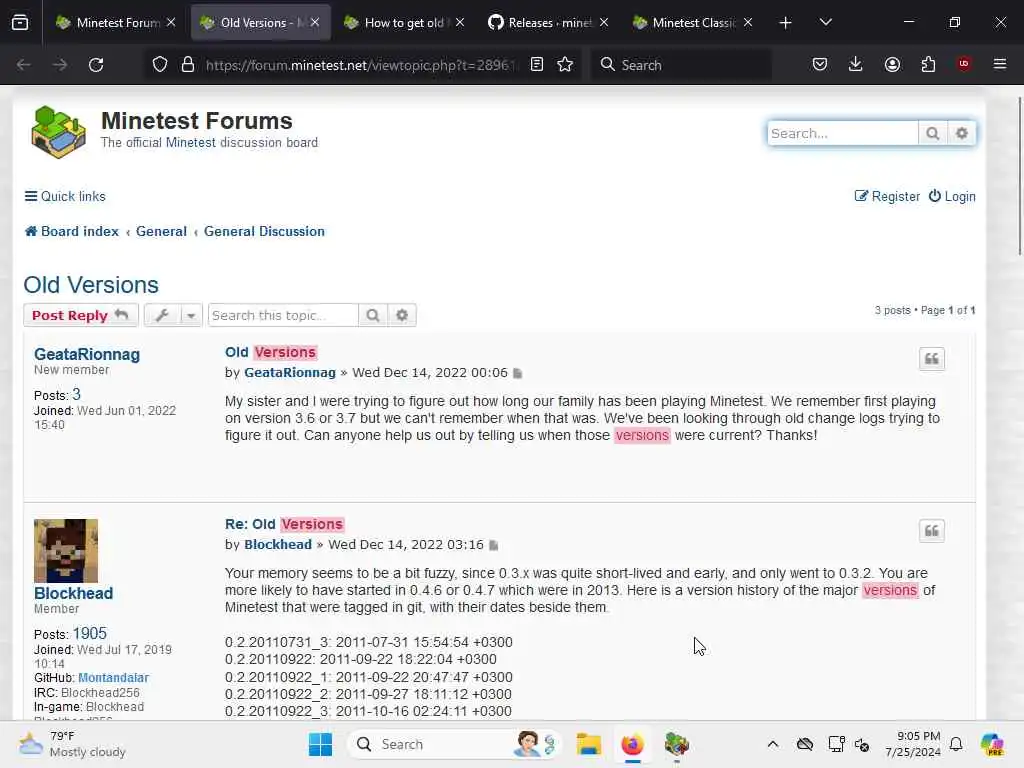Open the extensions puzzle icon
Viewport: 1024px width, 768px height.
(x=928, y=65)
